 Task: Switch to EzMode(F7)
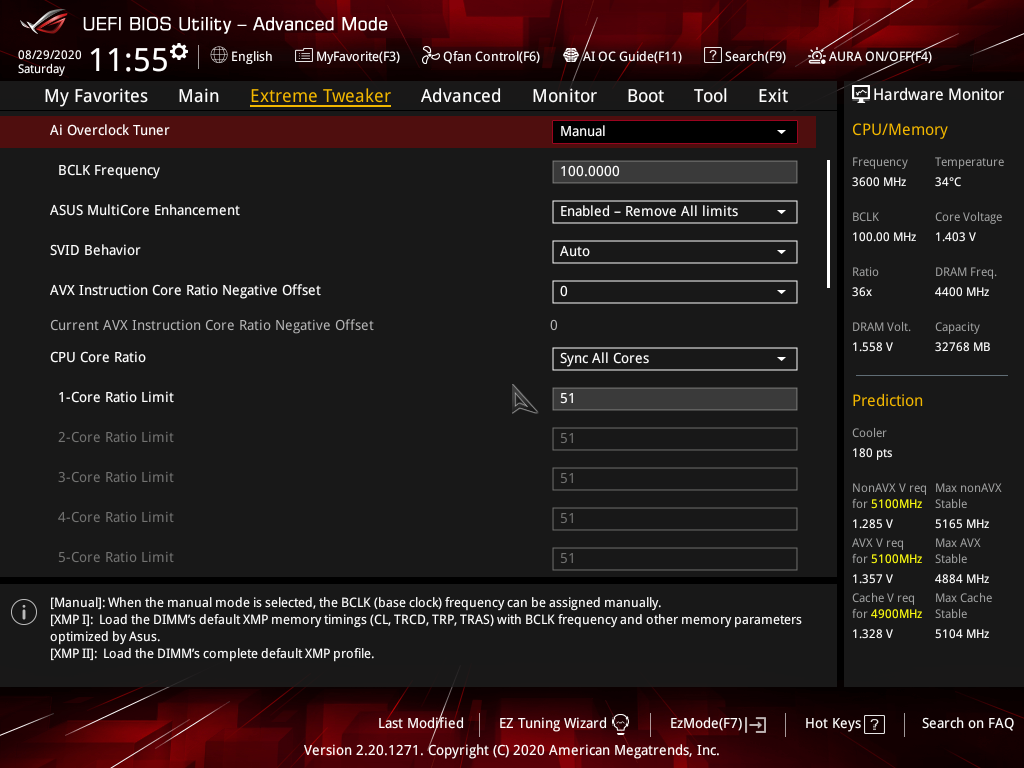coord(718,723)
